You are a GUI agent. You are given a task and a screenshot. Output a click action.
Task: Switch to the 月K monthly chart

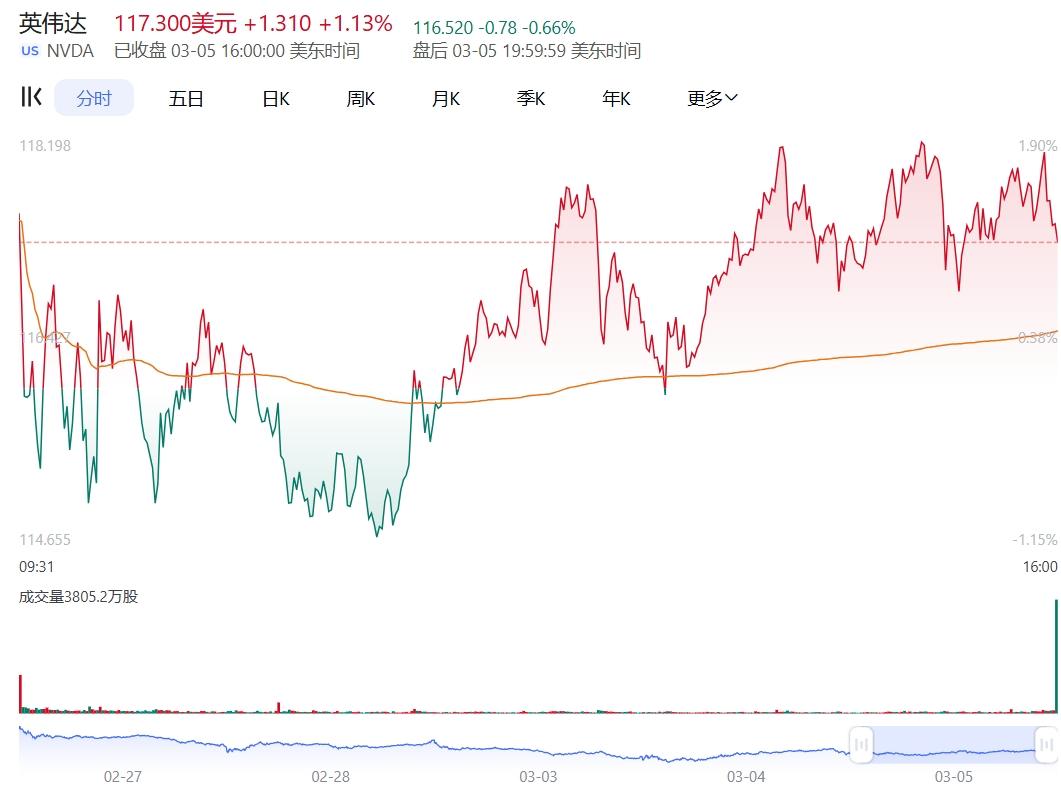point(445,98)
